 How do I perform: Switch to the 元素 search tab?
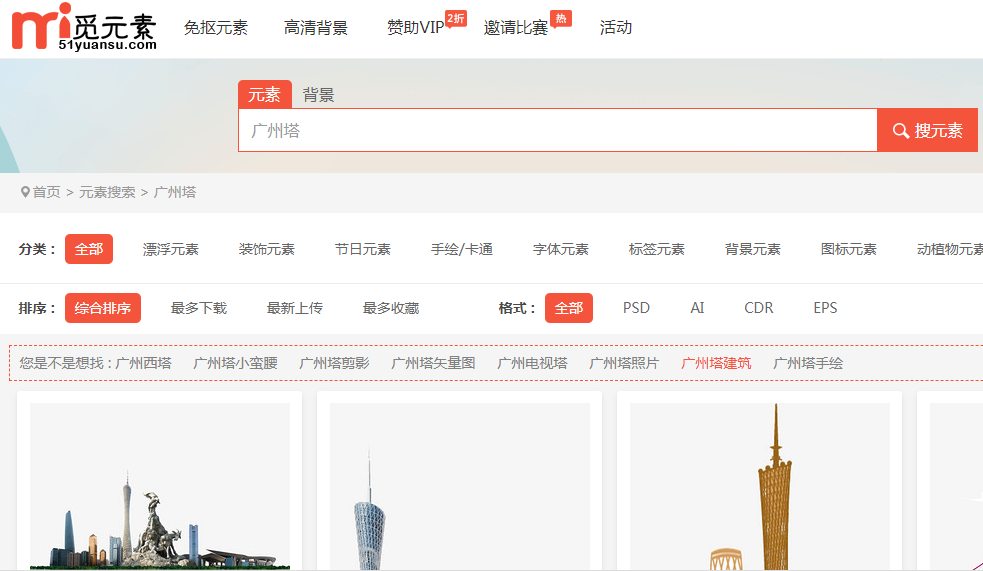(x=265, y=95)
